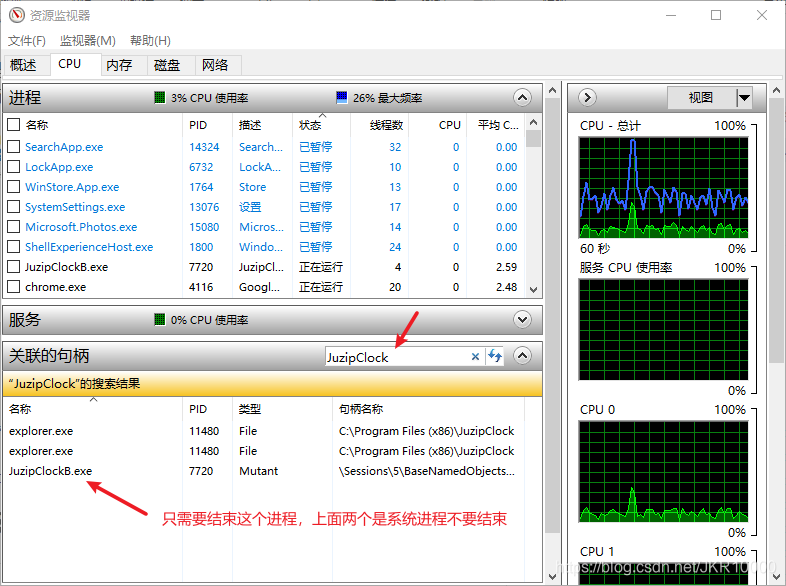Click PID 7720 in the process list
Screen dimensions: 786x586
click(x=201, y=267)
